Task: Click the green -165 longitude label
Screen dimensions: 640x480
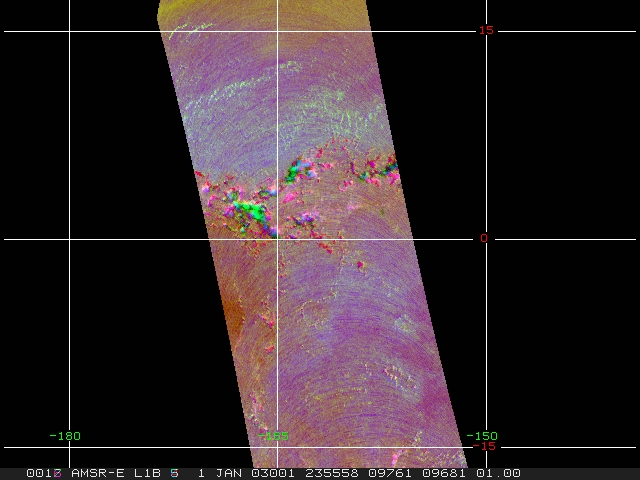Action: click(x=273, y=435)
